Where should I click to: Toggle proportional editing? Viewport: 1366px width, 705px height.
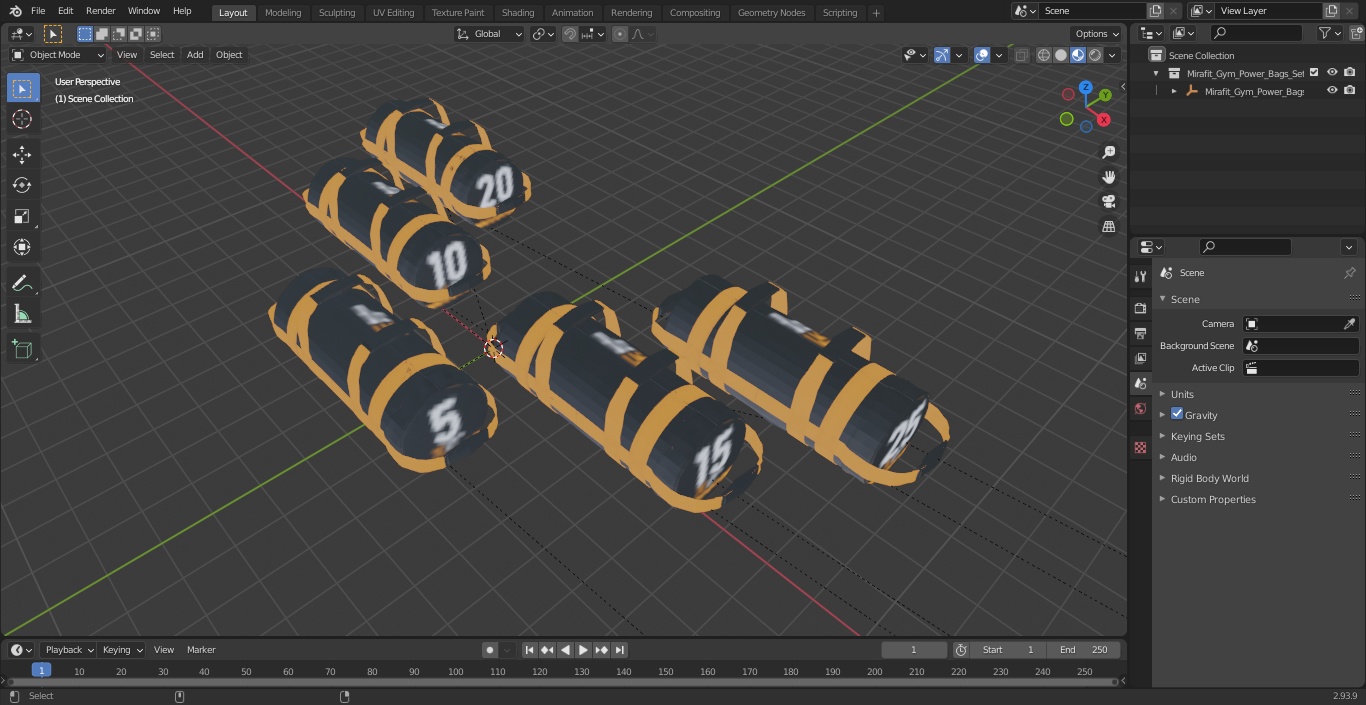pyautogui.click(x=620, y=34)
